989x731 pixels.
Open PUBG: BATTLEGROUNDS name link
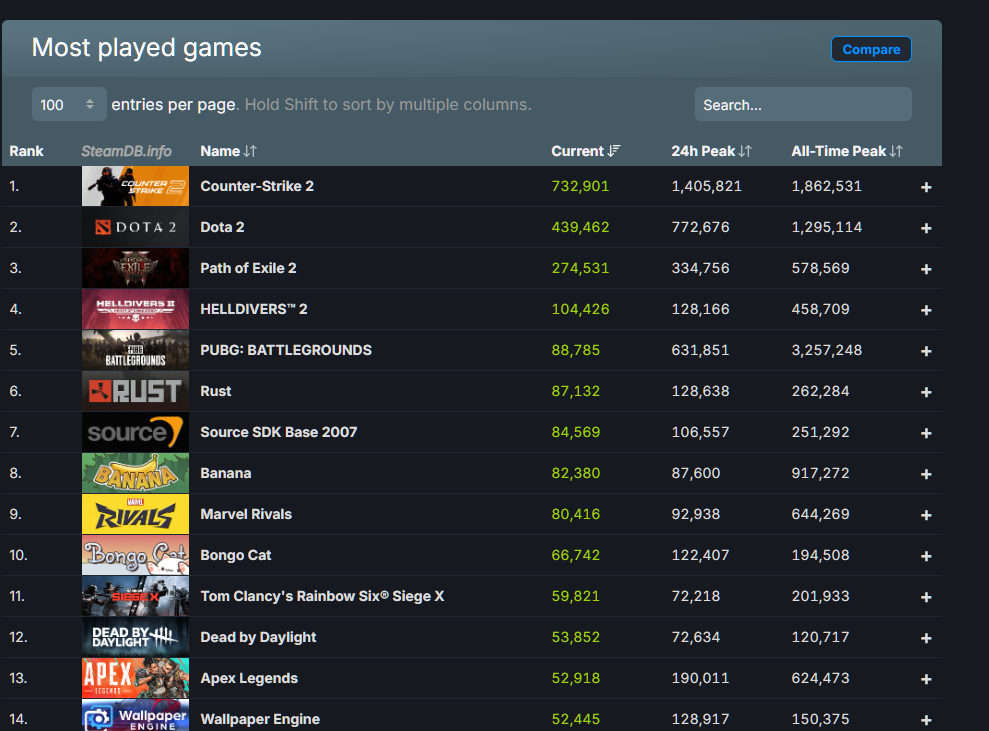286,350
